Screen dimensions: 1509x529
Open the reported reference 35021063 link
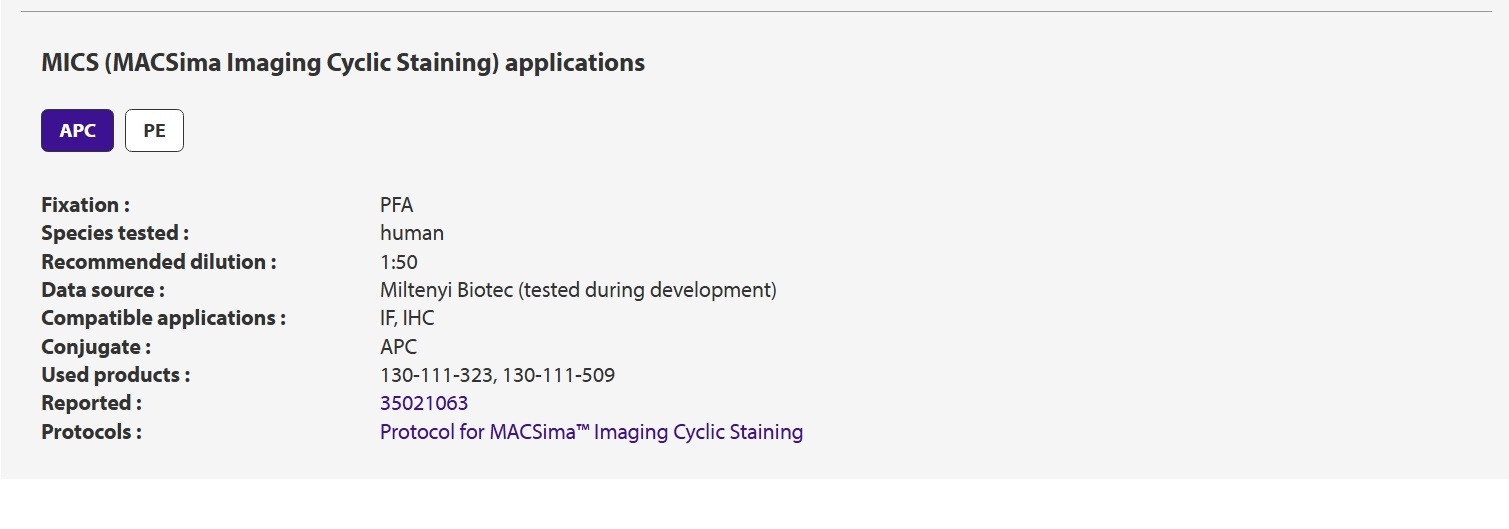[x=424, y=404]
